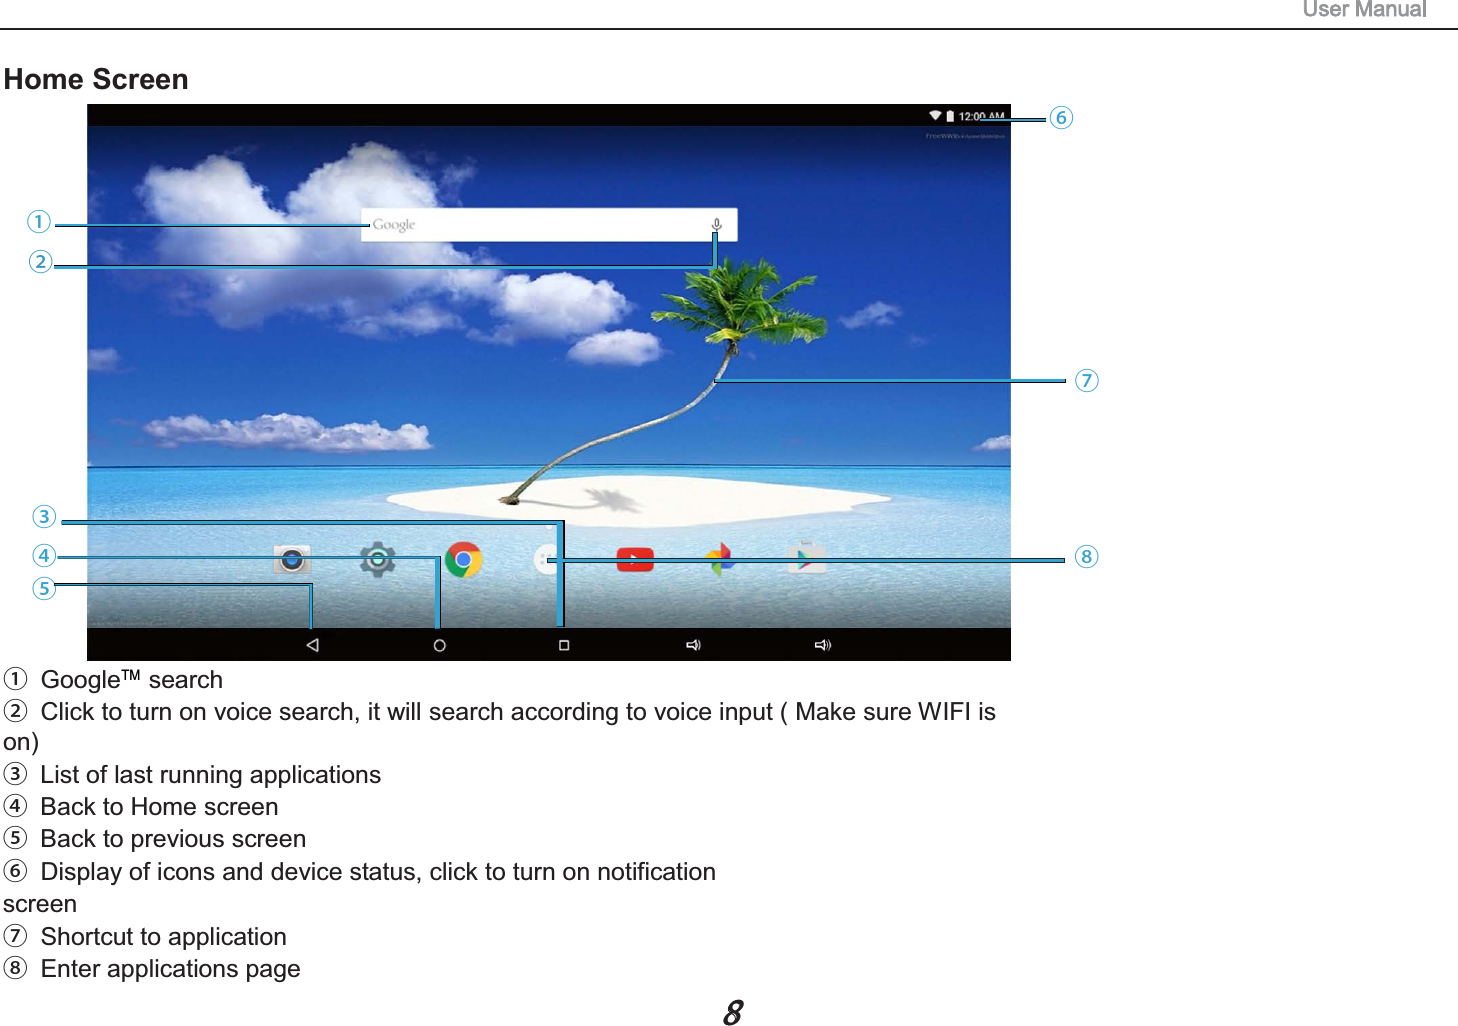Image resolution: width=1458 pixels, height=1026 pixels.
Task: Click the page number 8
Action: click(x=733, y=1012)
